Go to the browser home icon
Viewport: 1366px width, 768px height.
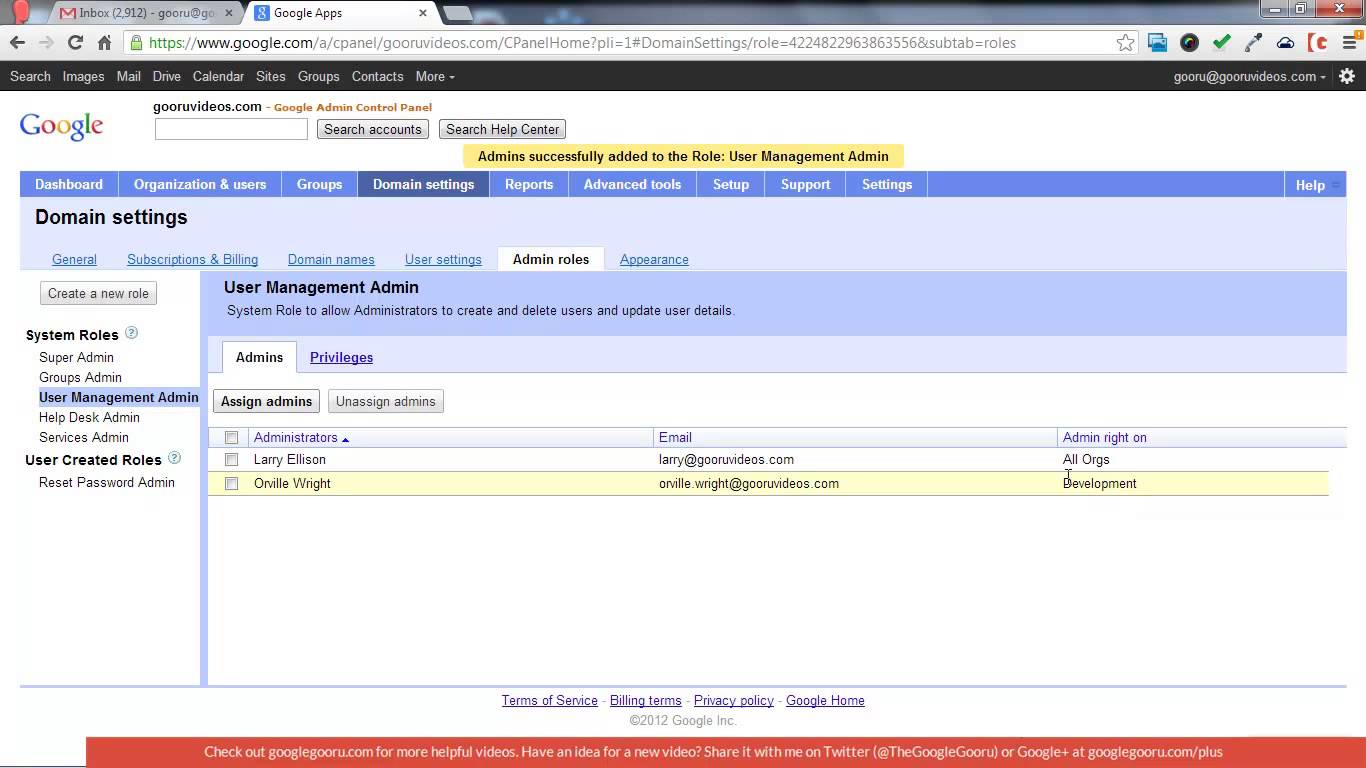pyautogui.click(x=104, y=43)
